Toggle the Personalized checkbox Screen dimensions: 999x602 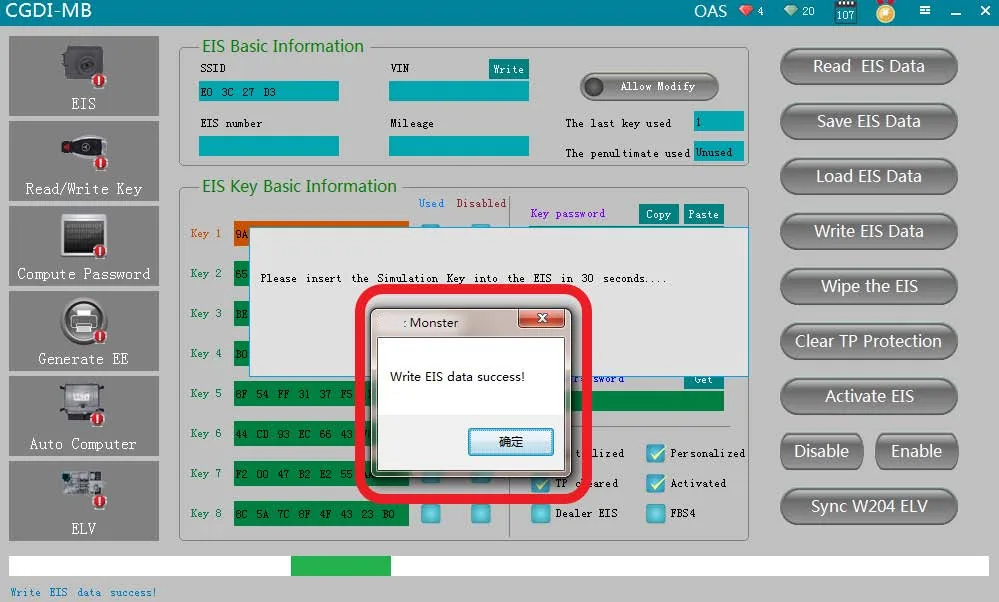(655, 453)
